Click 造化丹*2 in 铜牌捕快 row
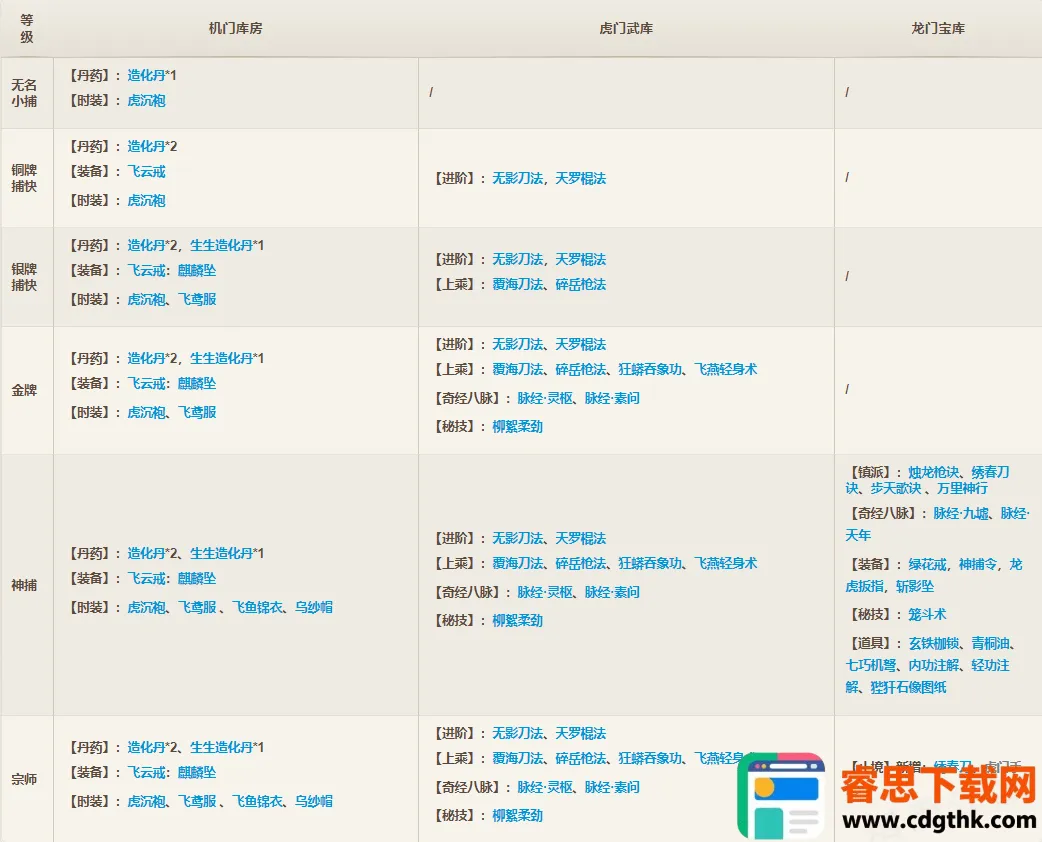1042x842 pixels. coord(152,147)
